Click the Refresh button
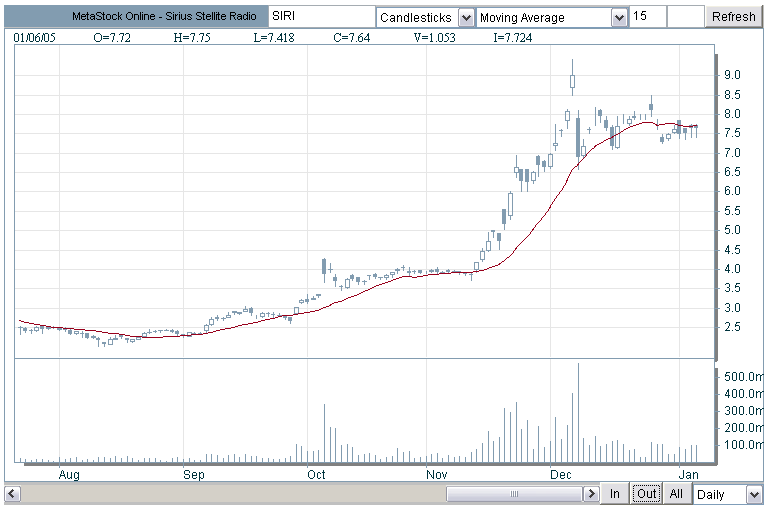Image resolution: width=768 pixels, height=511 pixels. [x=734, y=17]
